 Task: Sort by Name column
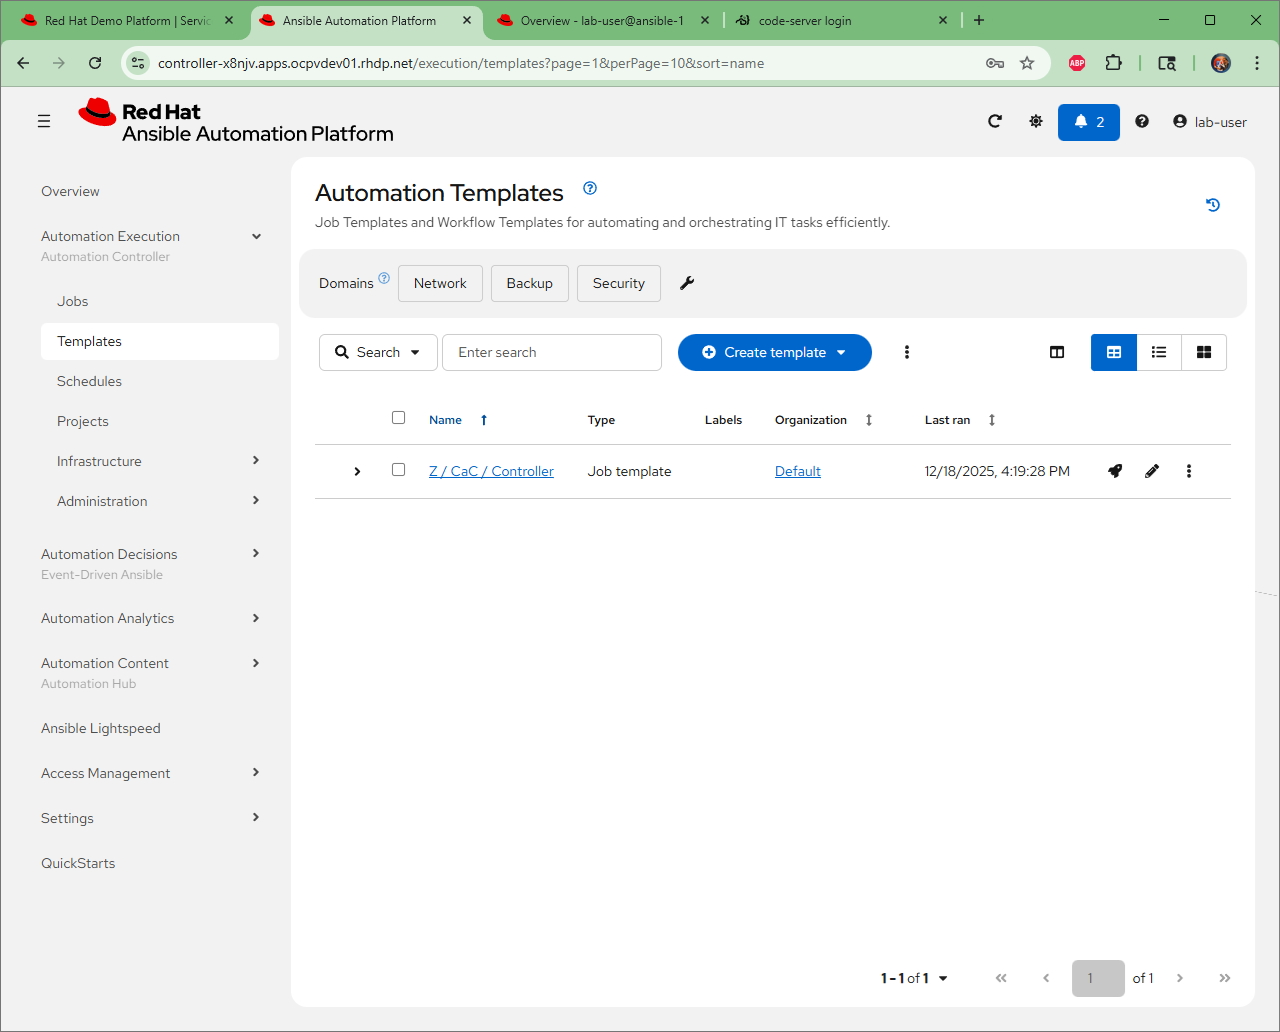coord(458,420)
